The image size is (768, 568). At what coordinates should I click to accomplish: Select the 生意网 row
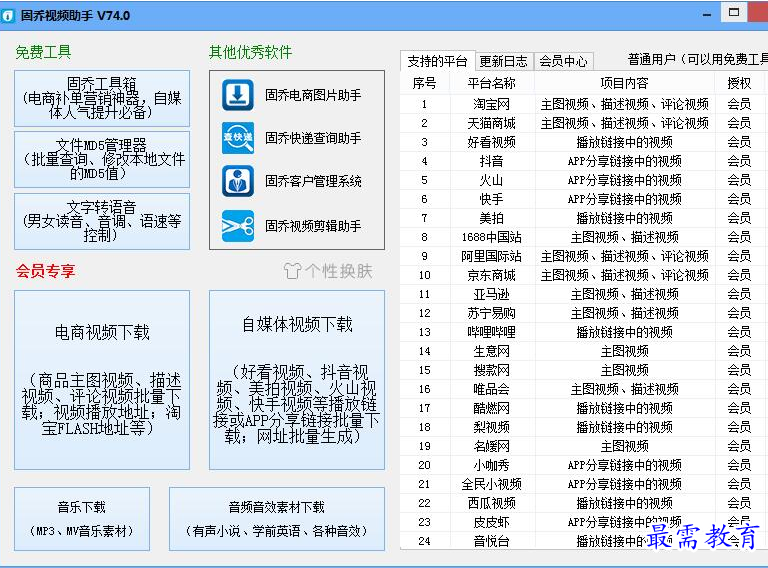click(x=583, y=351)
